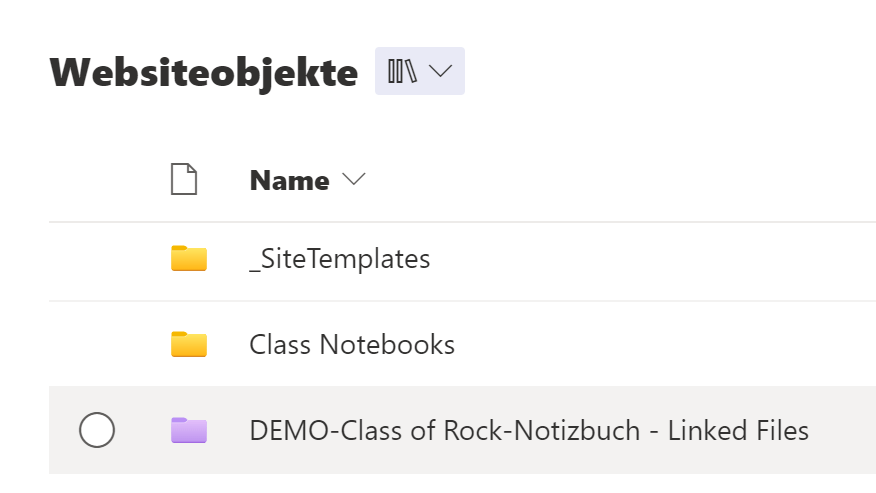Expand the view switcher chevron beside Websiteobjekte
Screen dimensions: 876x493
[x=440, y=71]
